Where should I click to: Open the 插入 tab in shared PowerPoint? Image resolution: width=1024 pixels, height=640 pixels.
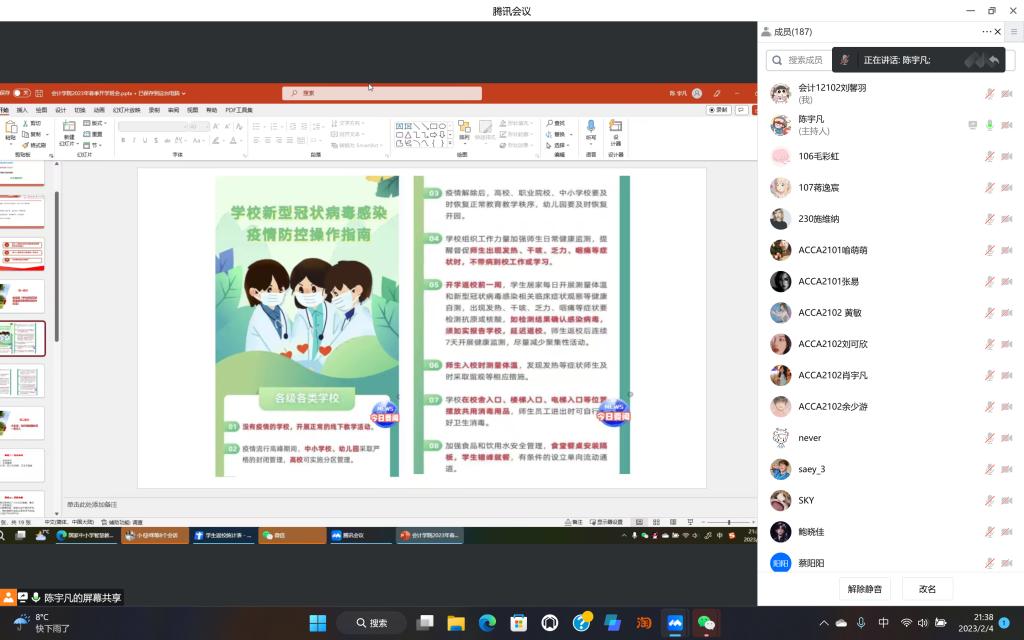(x=22, y=110)
